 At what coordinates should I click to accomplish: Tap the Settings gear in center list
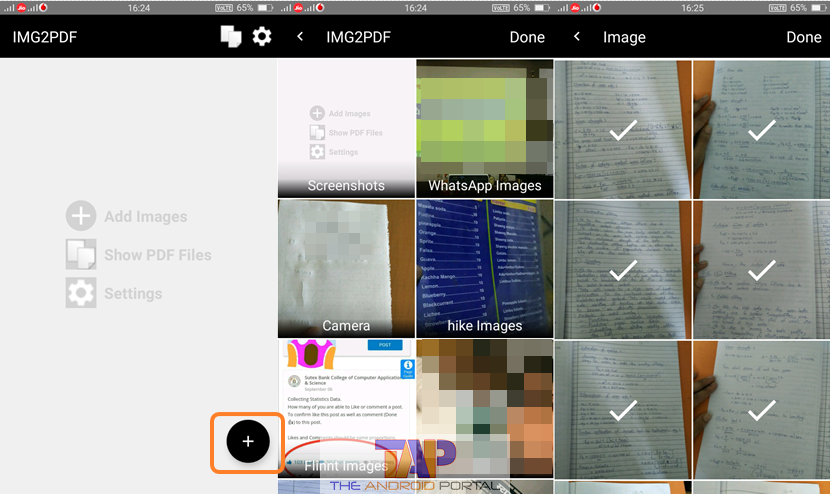(81, 293)
